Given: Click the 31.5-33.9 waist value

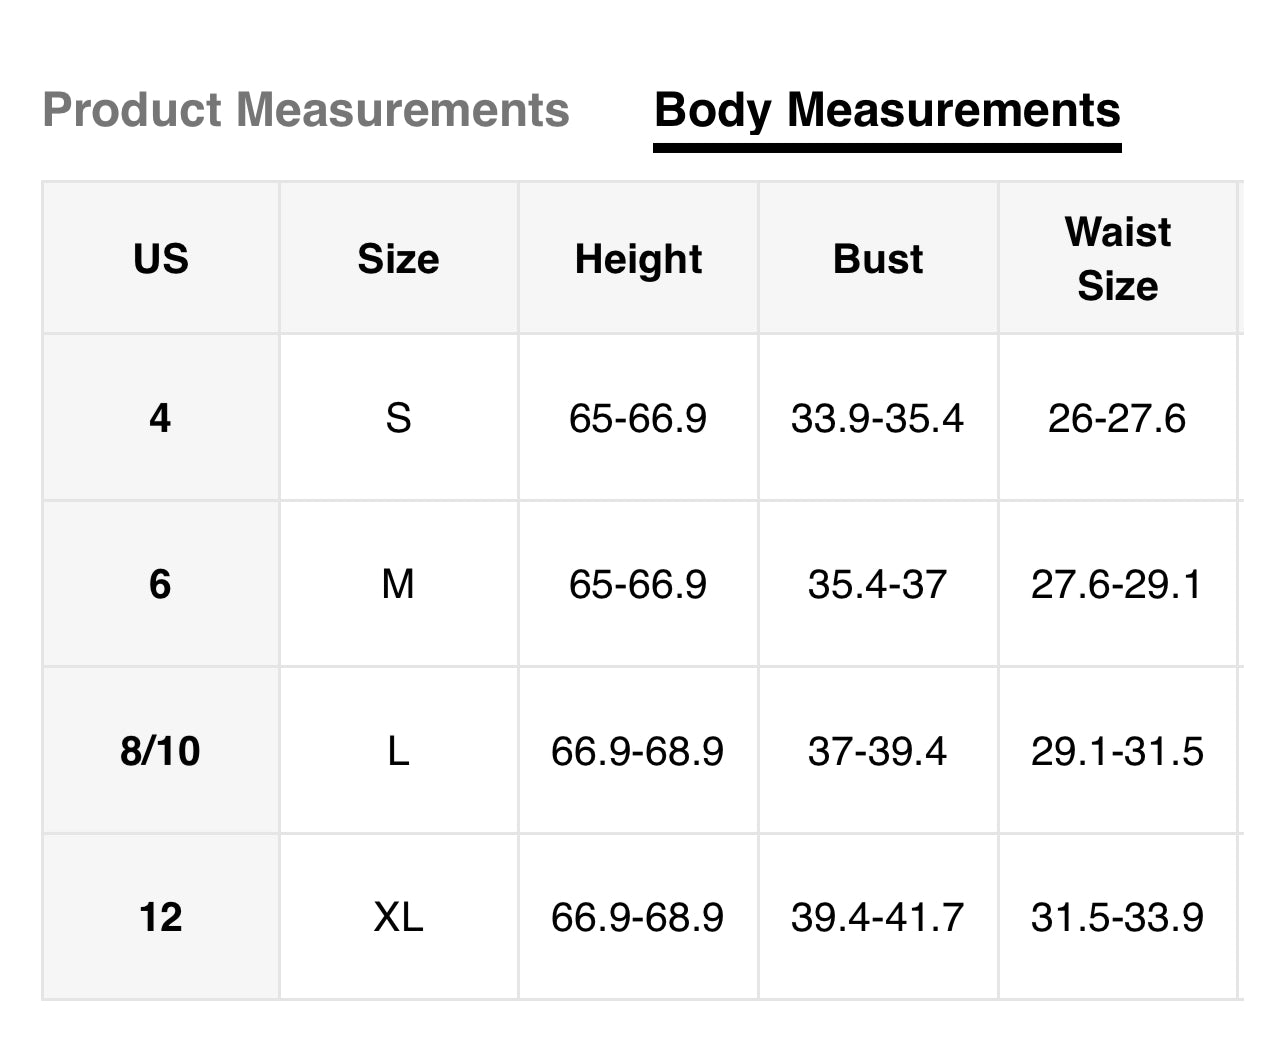Looking at the screenshot, I should pos(1117,917).
